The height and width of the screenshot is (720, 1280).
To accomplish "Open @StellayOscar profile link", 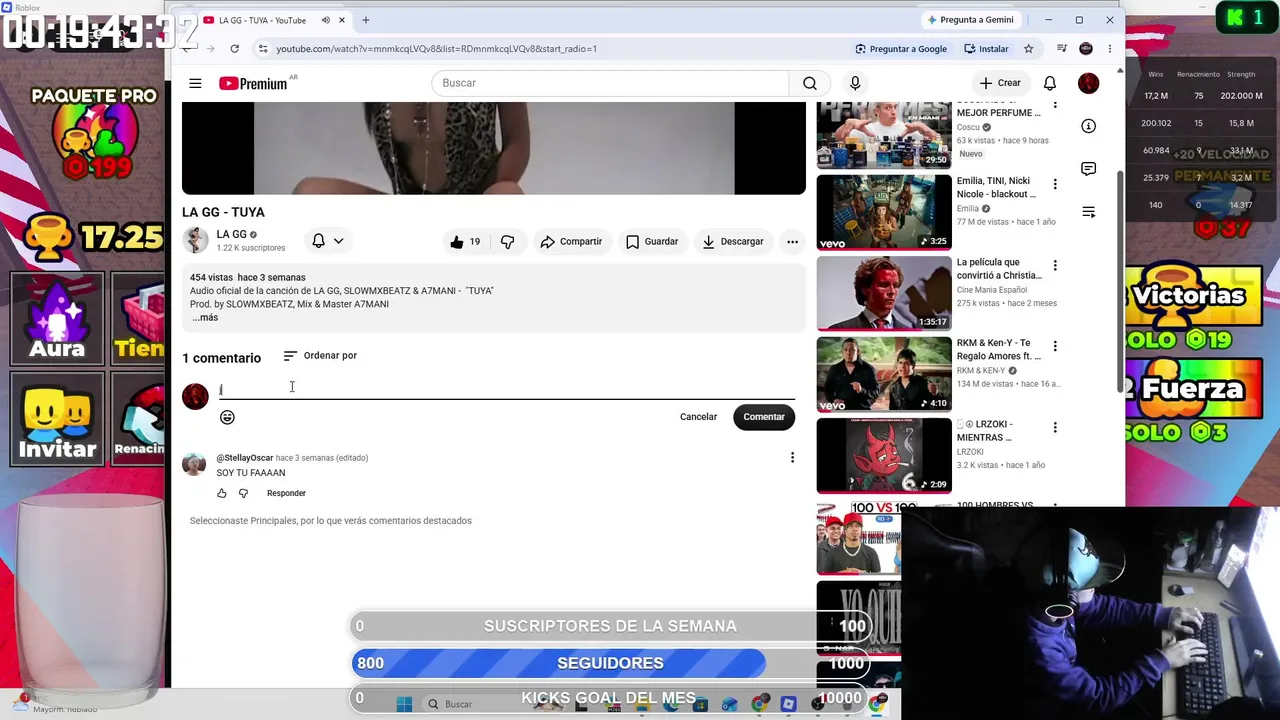I will click(244, 458).
